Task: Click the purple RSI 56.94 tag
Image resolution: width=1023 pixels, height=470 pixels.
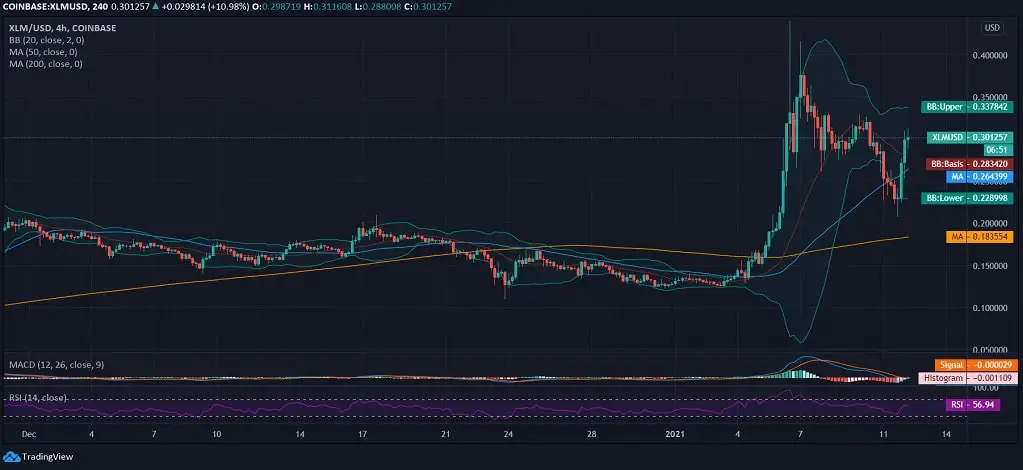Action: point(966,405)
